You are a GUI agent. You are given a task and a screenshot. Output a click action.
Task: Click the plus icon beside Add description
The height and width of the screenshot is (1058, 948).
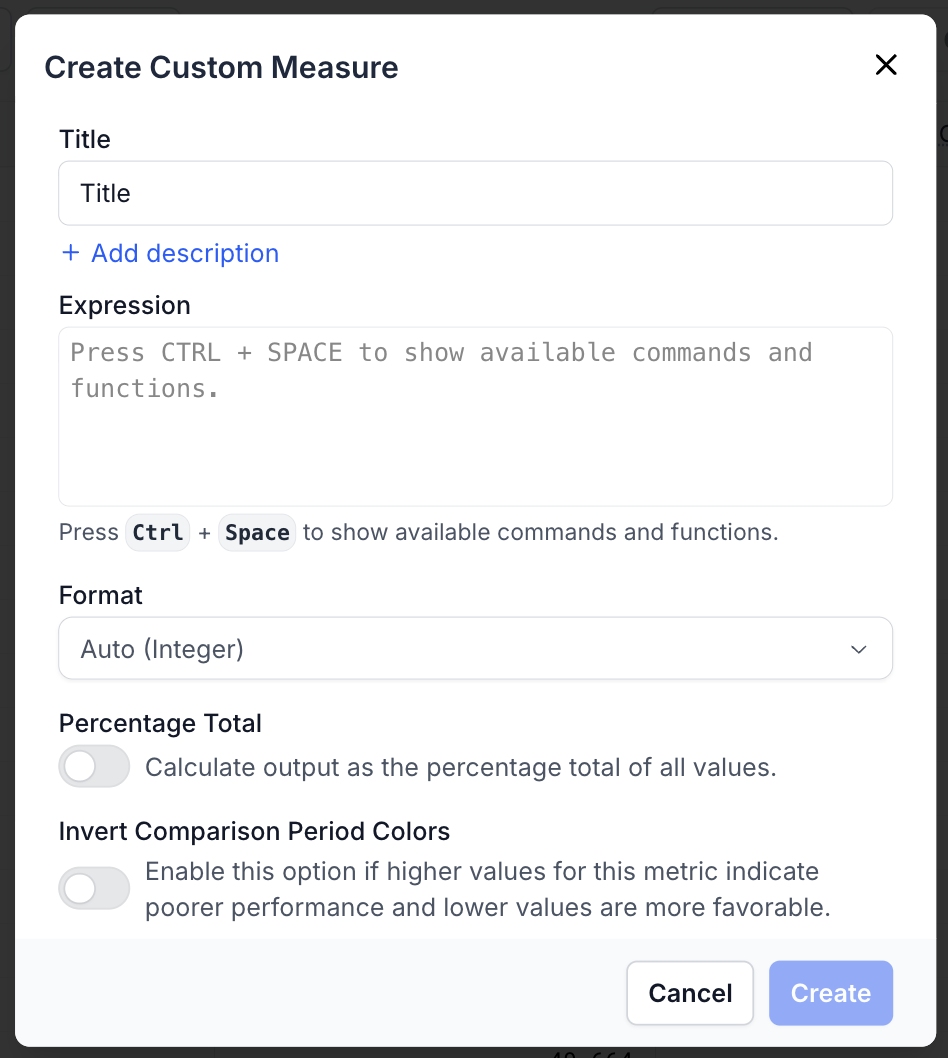pos(70,253)
